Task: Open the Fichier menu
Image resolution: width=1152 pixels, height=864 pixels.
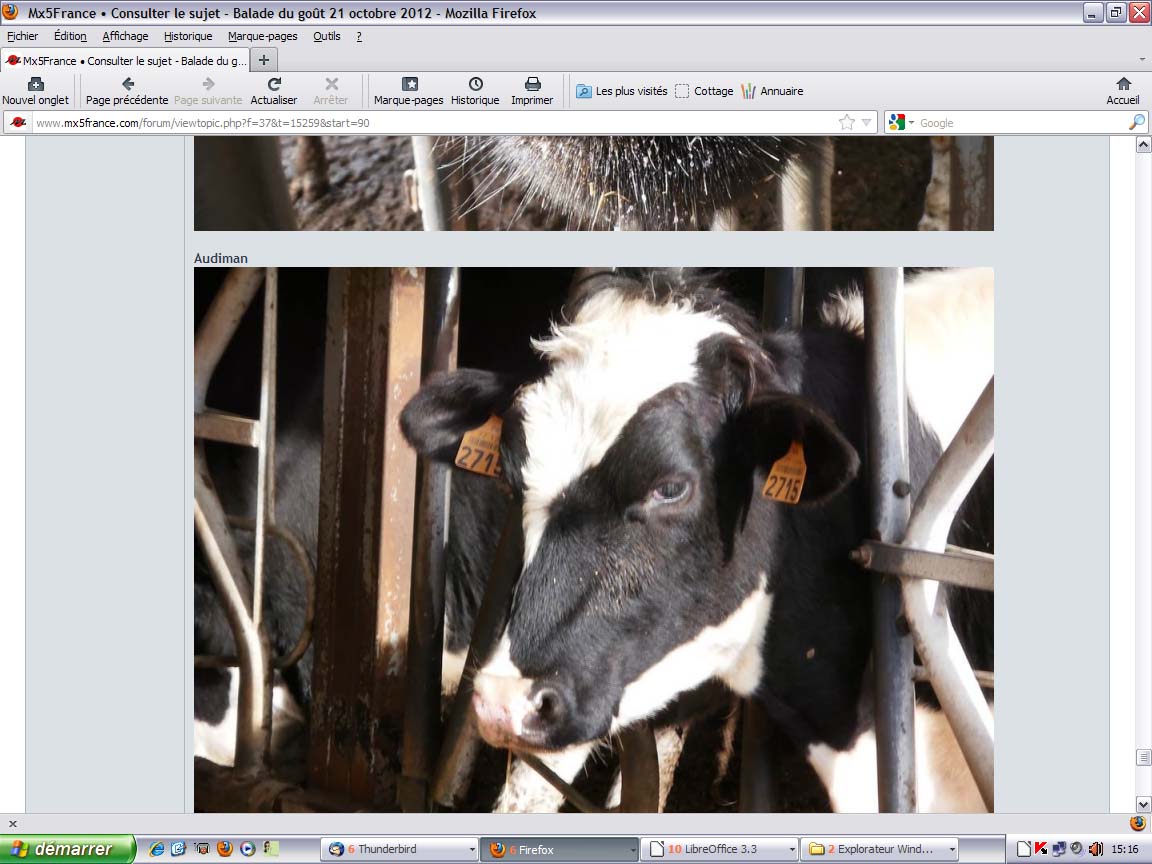Action: (23, 36)
